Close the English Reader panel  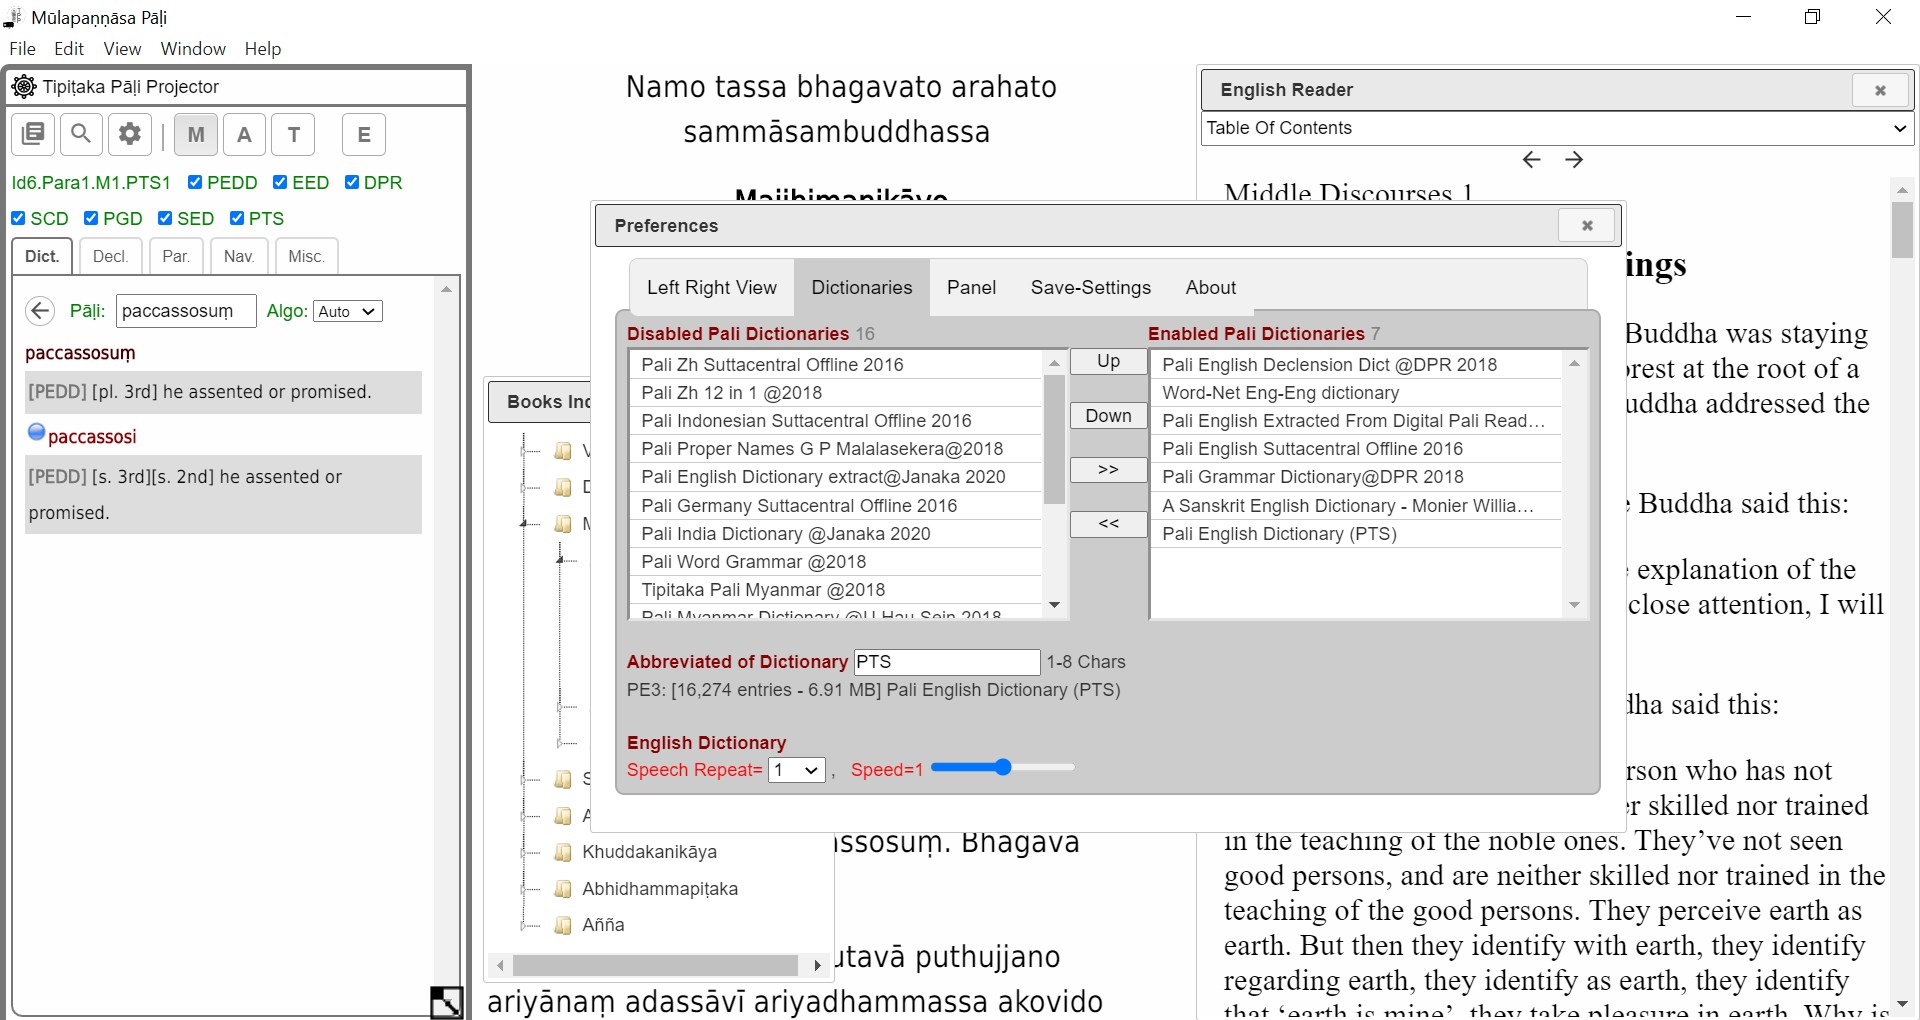click(1880, 90)
